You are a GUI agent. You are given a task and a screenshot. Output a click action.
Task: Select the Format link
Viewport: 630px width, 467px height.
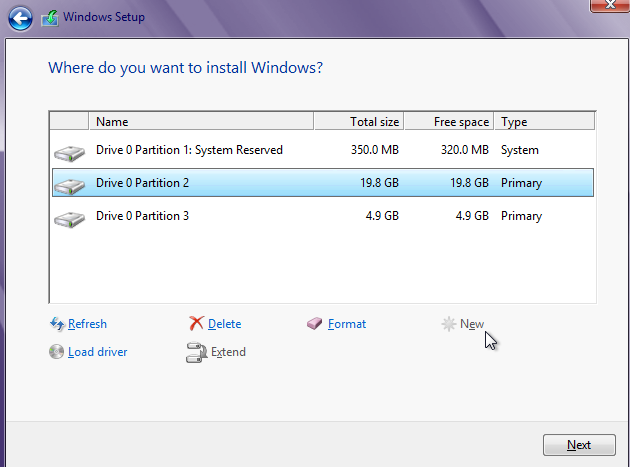[x=347, y=324]
